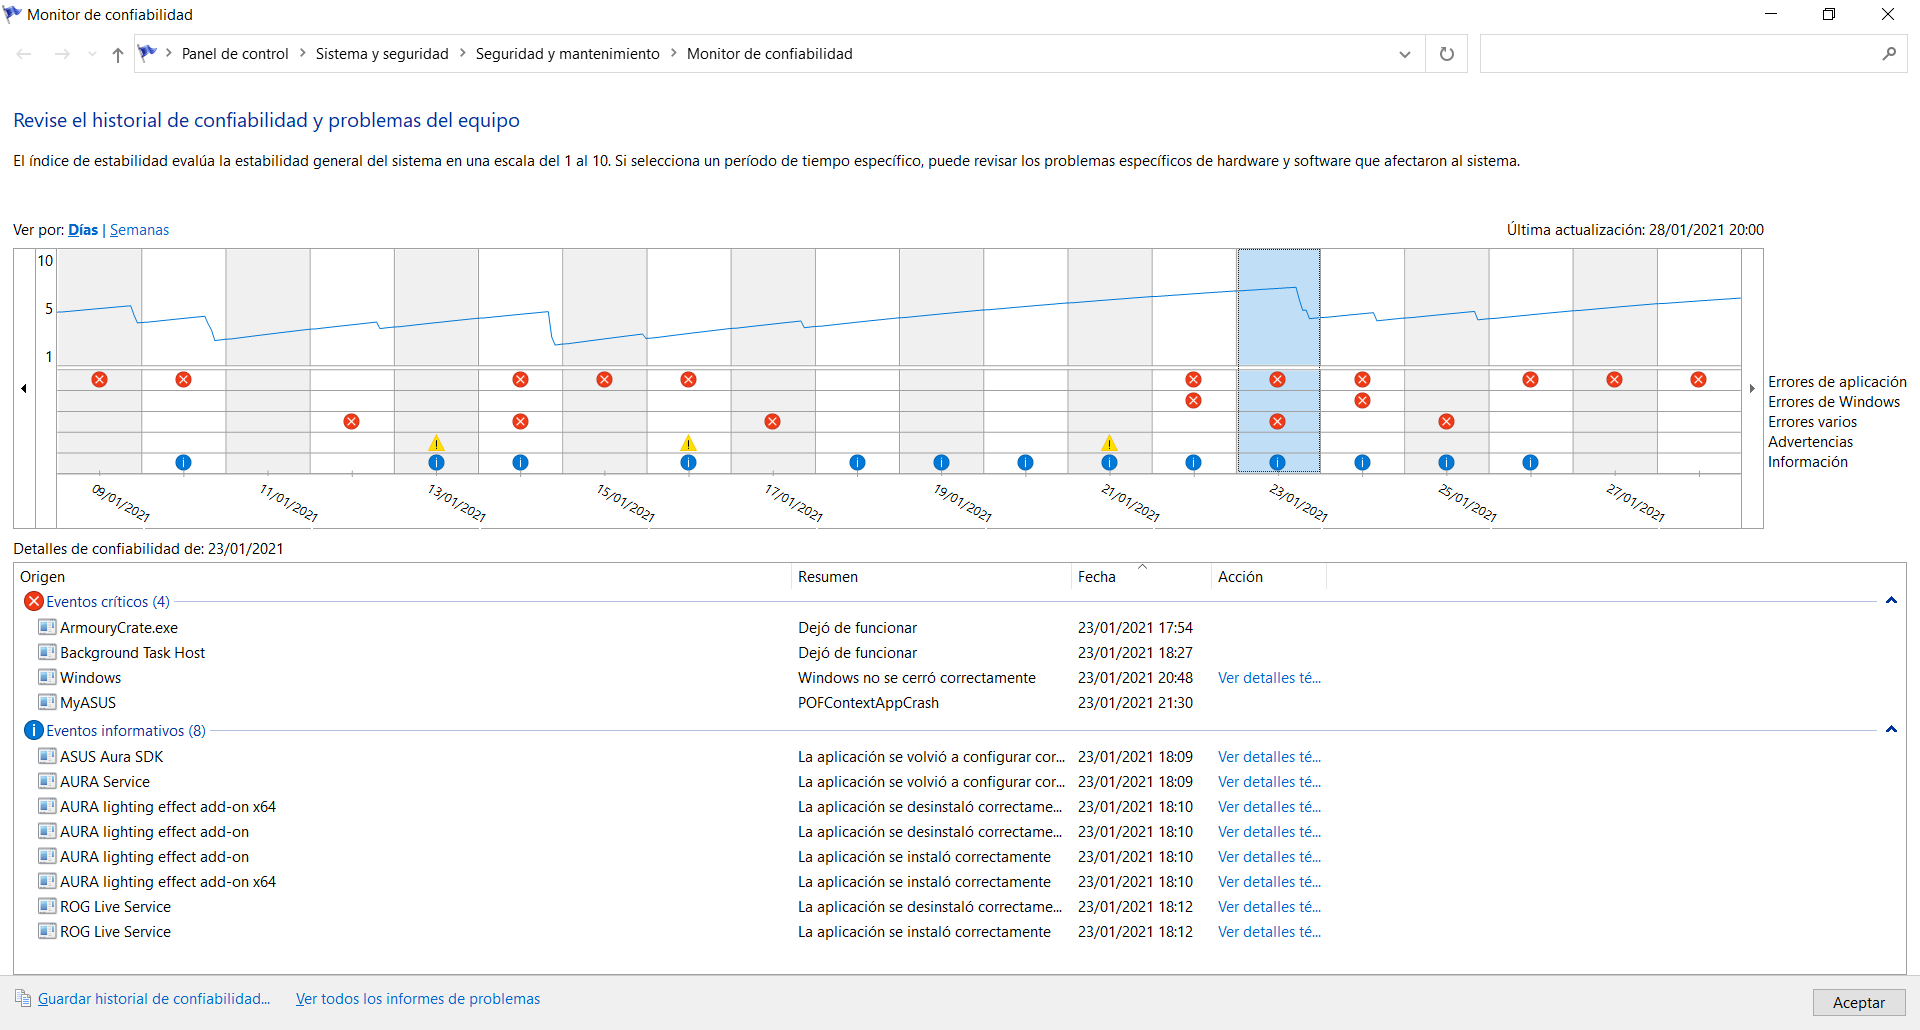
Task: Go to Sistema y seguridad breadcrumb
Action: 382,54
